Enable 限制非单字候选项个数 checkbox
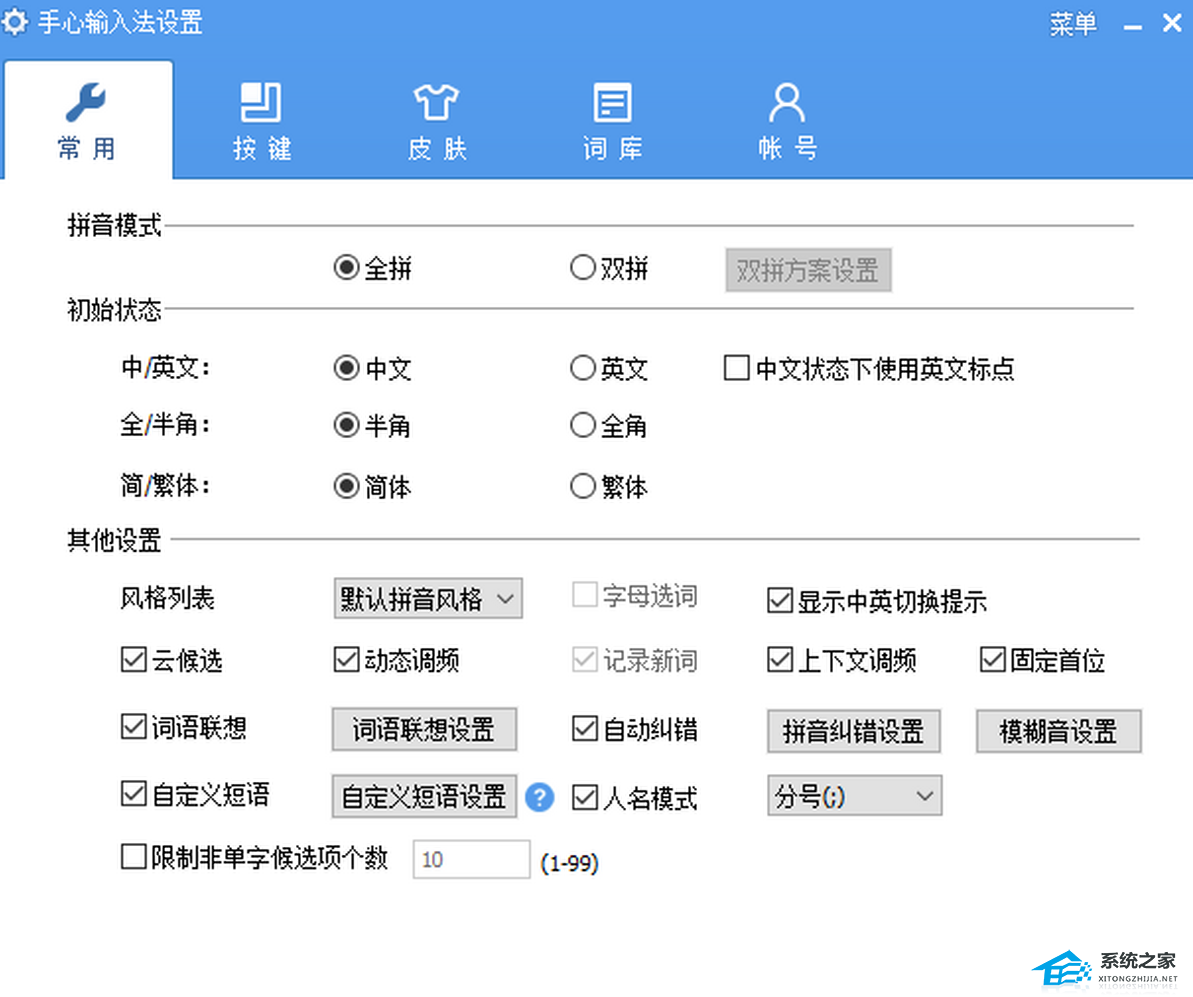 [134, 856]
